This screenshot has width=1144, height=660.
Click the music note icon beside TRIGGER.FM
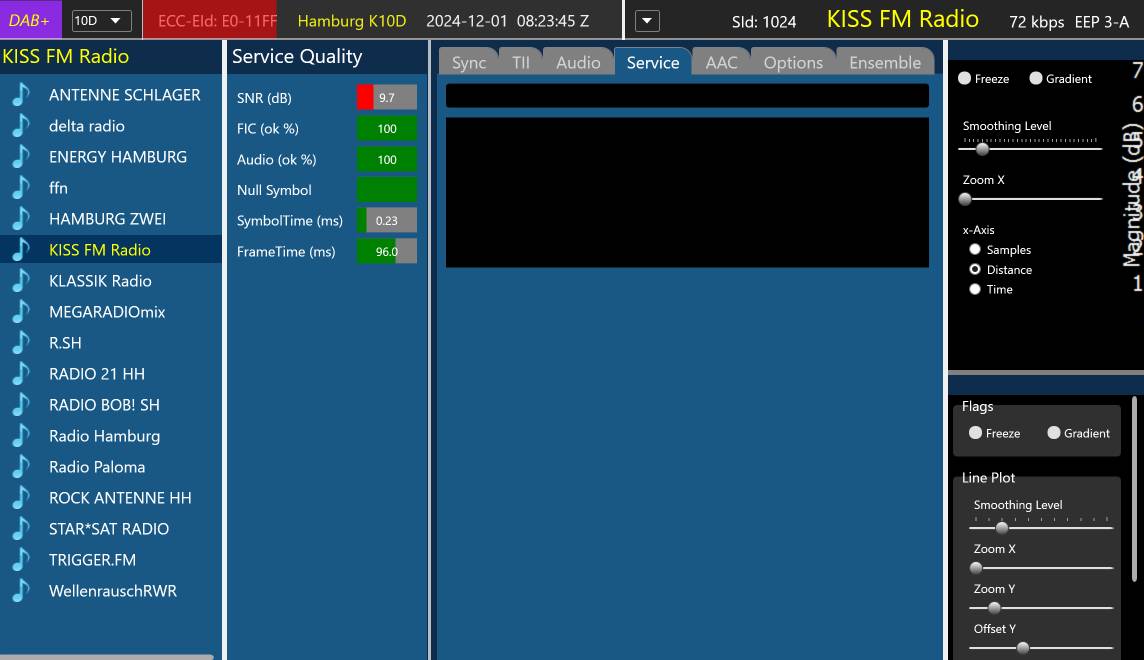21,560
